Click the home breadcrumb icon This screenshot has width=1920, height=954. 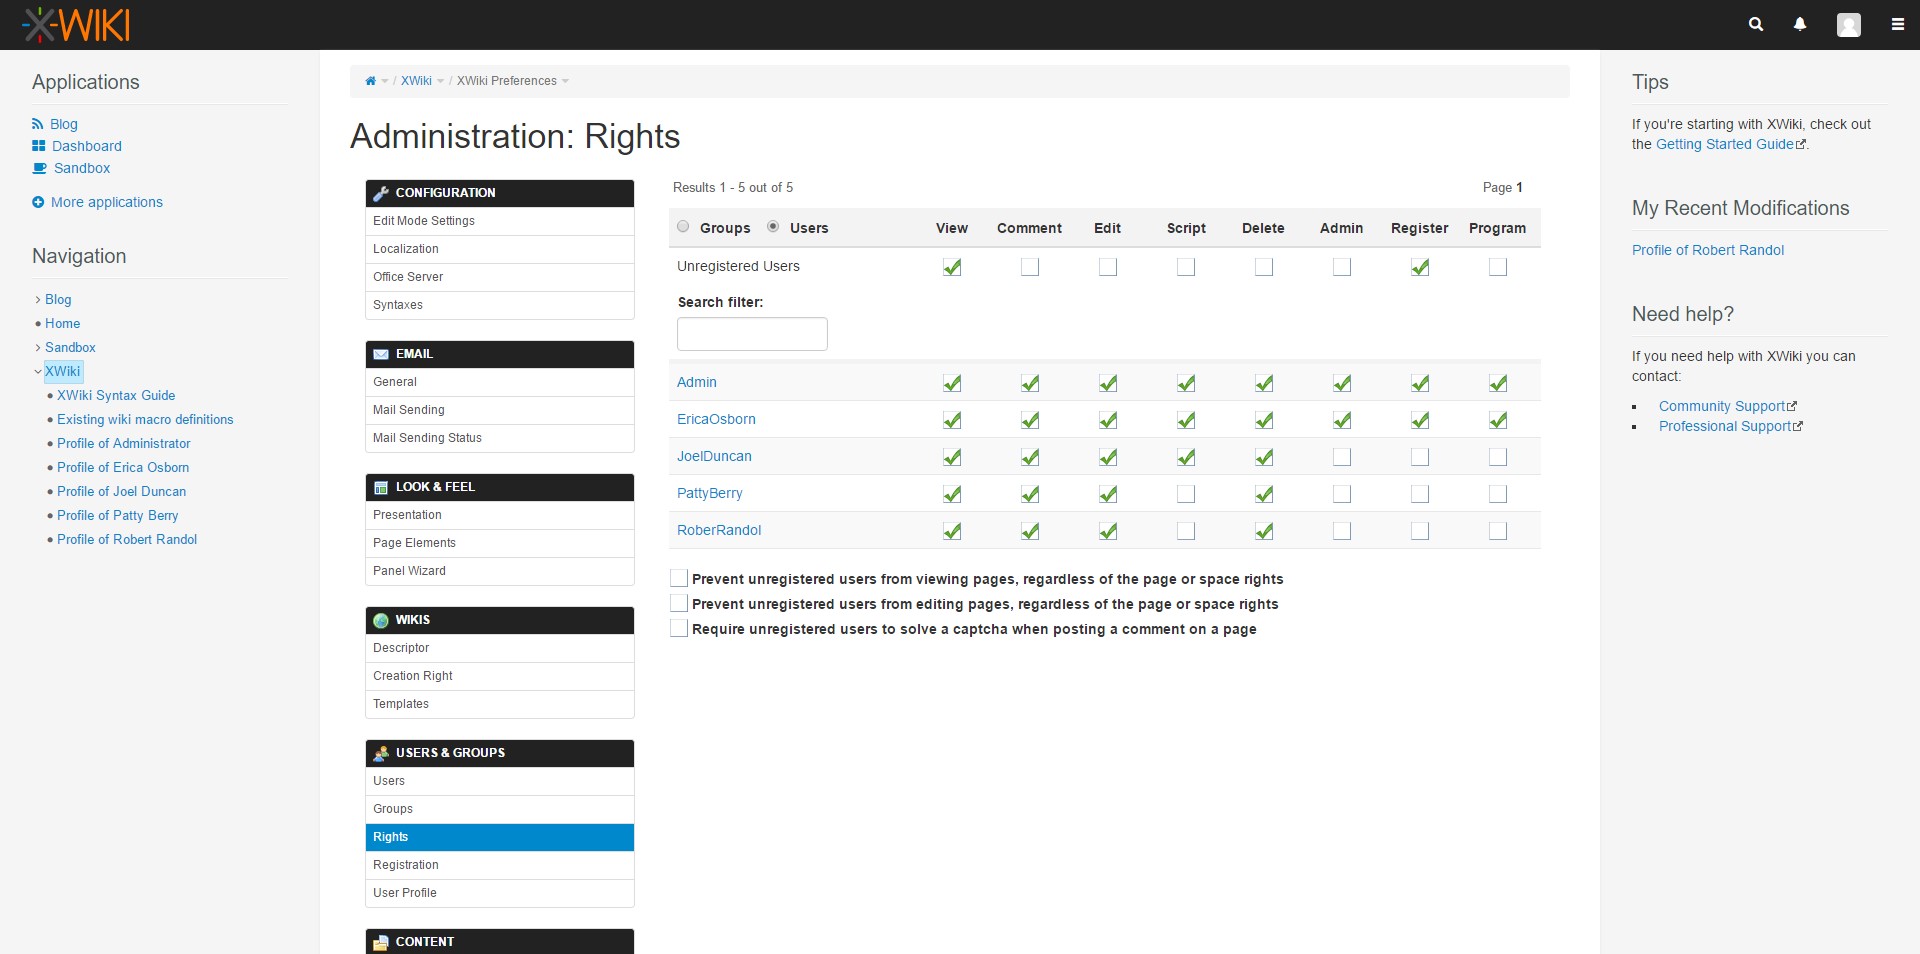[x=370, y=81]
